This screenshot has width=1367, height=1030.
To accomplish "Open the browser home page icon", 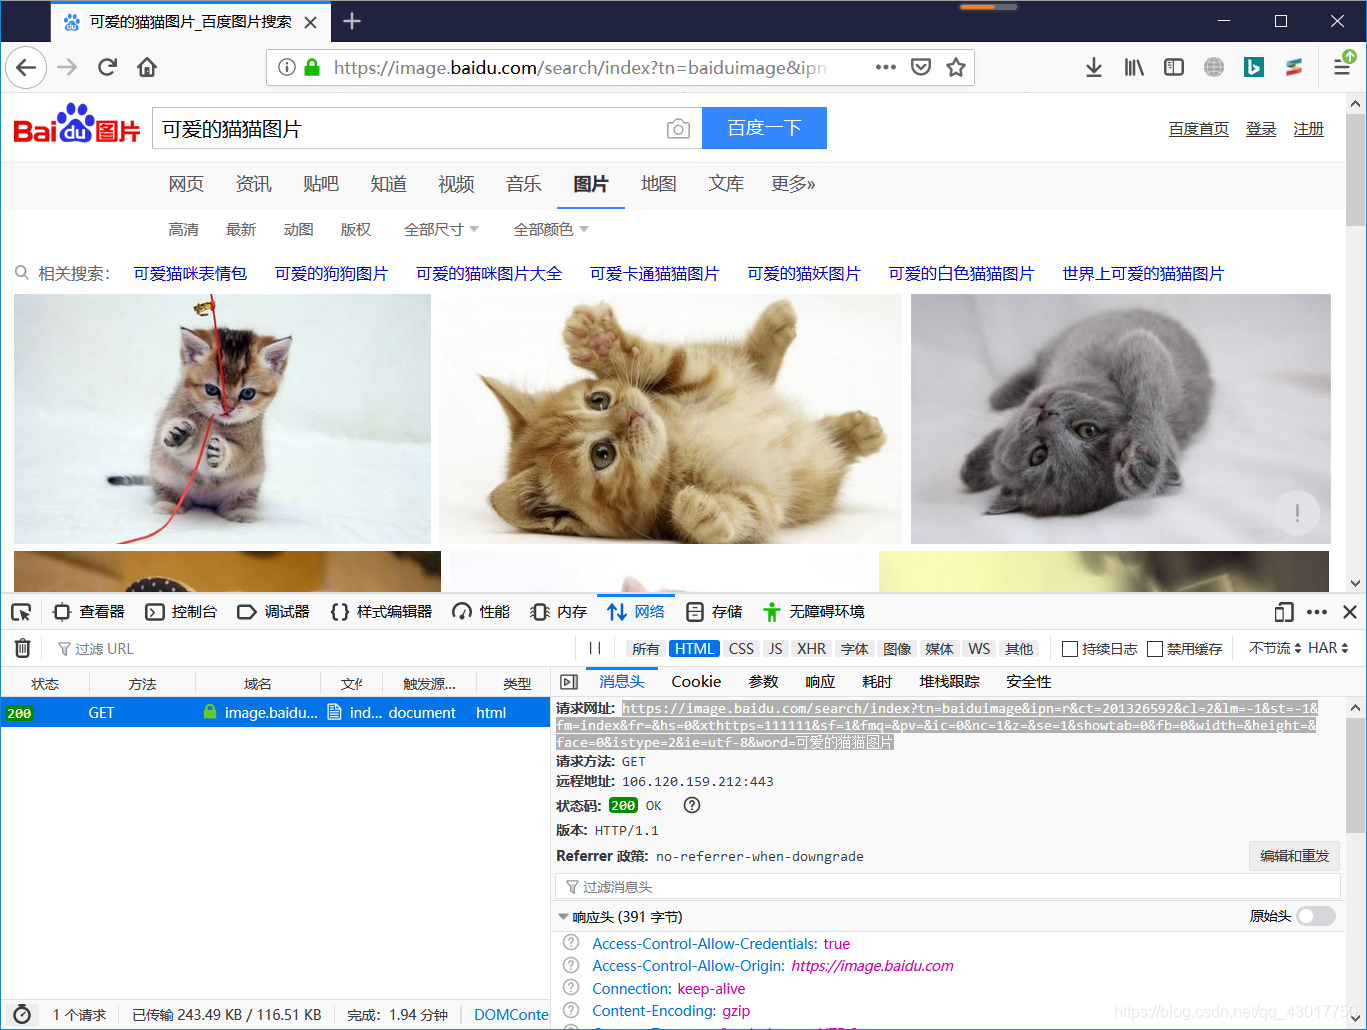I will (147, 67).
